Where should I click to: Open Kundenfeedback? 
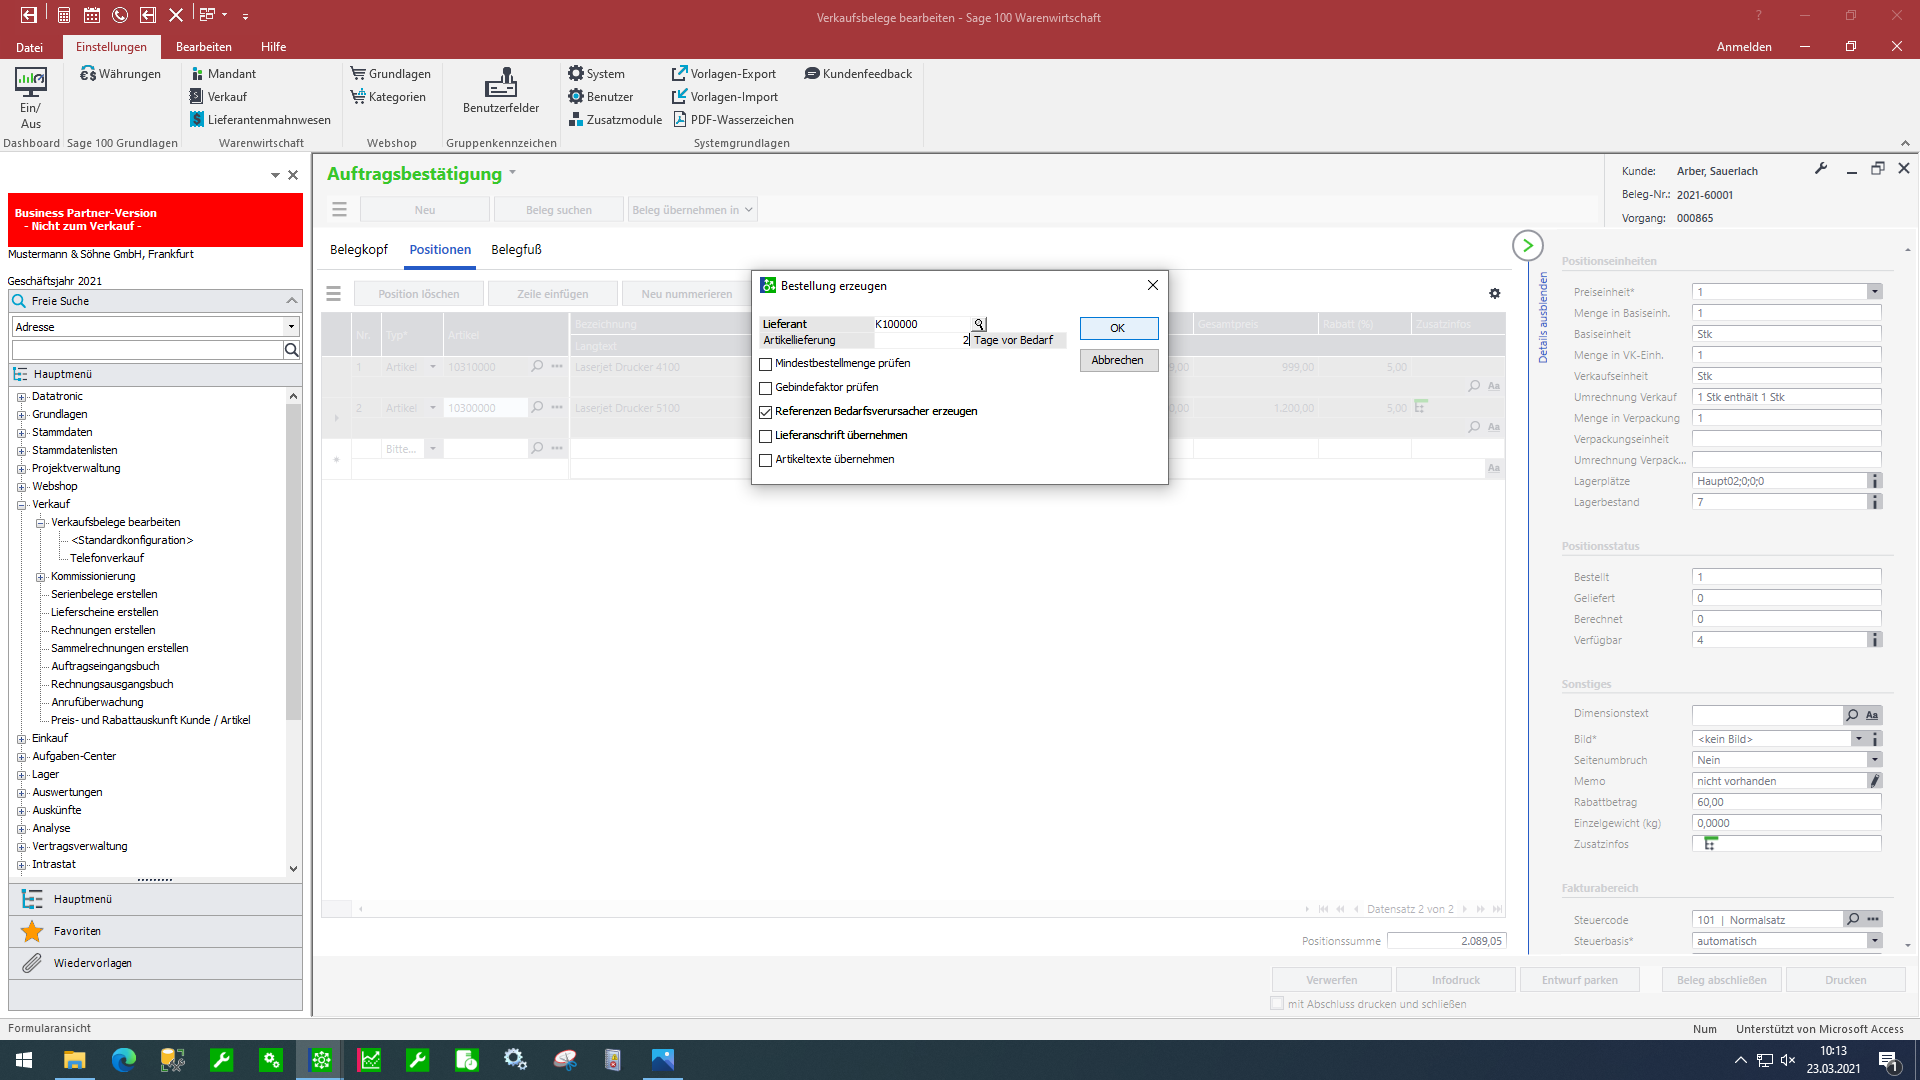coord(858,74)
